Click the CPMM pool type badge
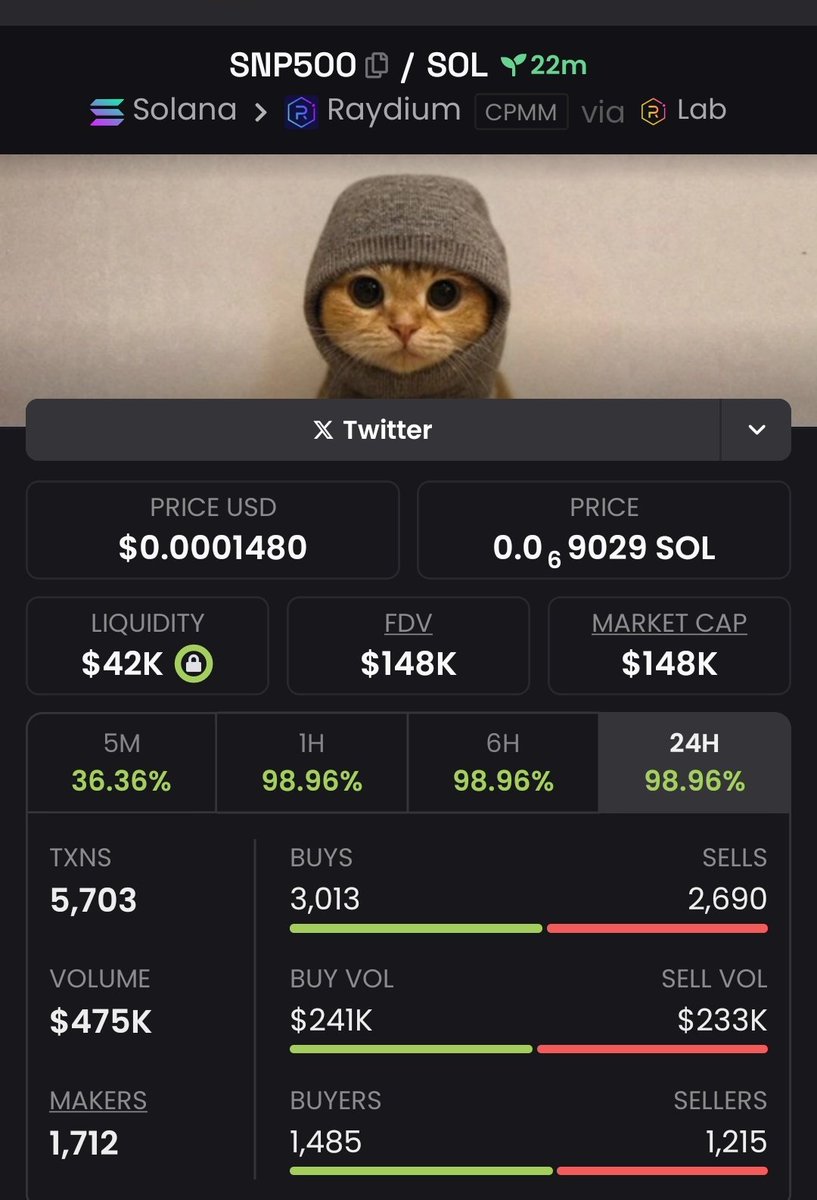The width and height of the screenshot is (817, 1200). (x=521, y=112)
